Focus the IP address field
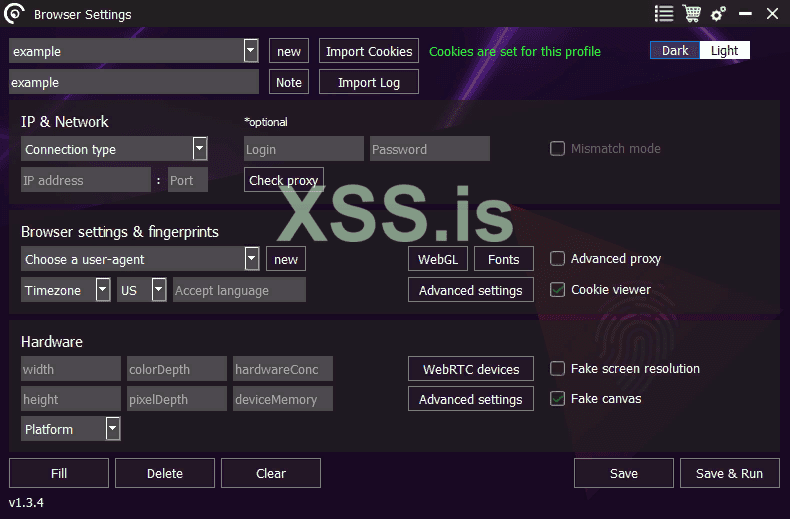The height and width of the screenshot is (519, 790). [86, 180]
